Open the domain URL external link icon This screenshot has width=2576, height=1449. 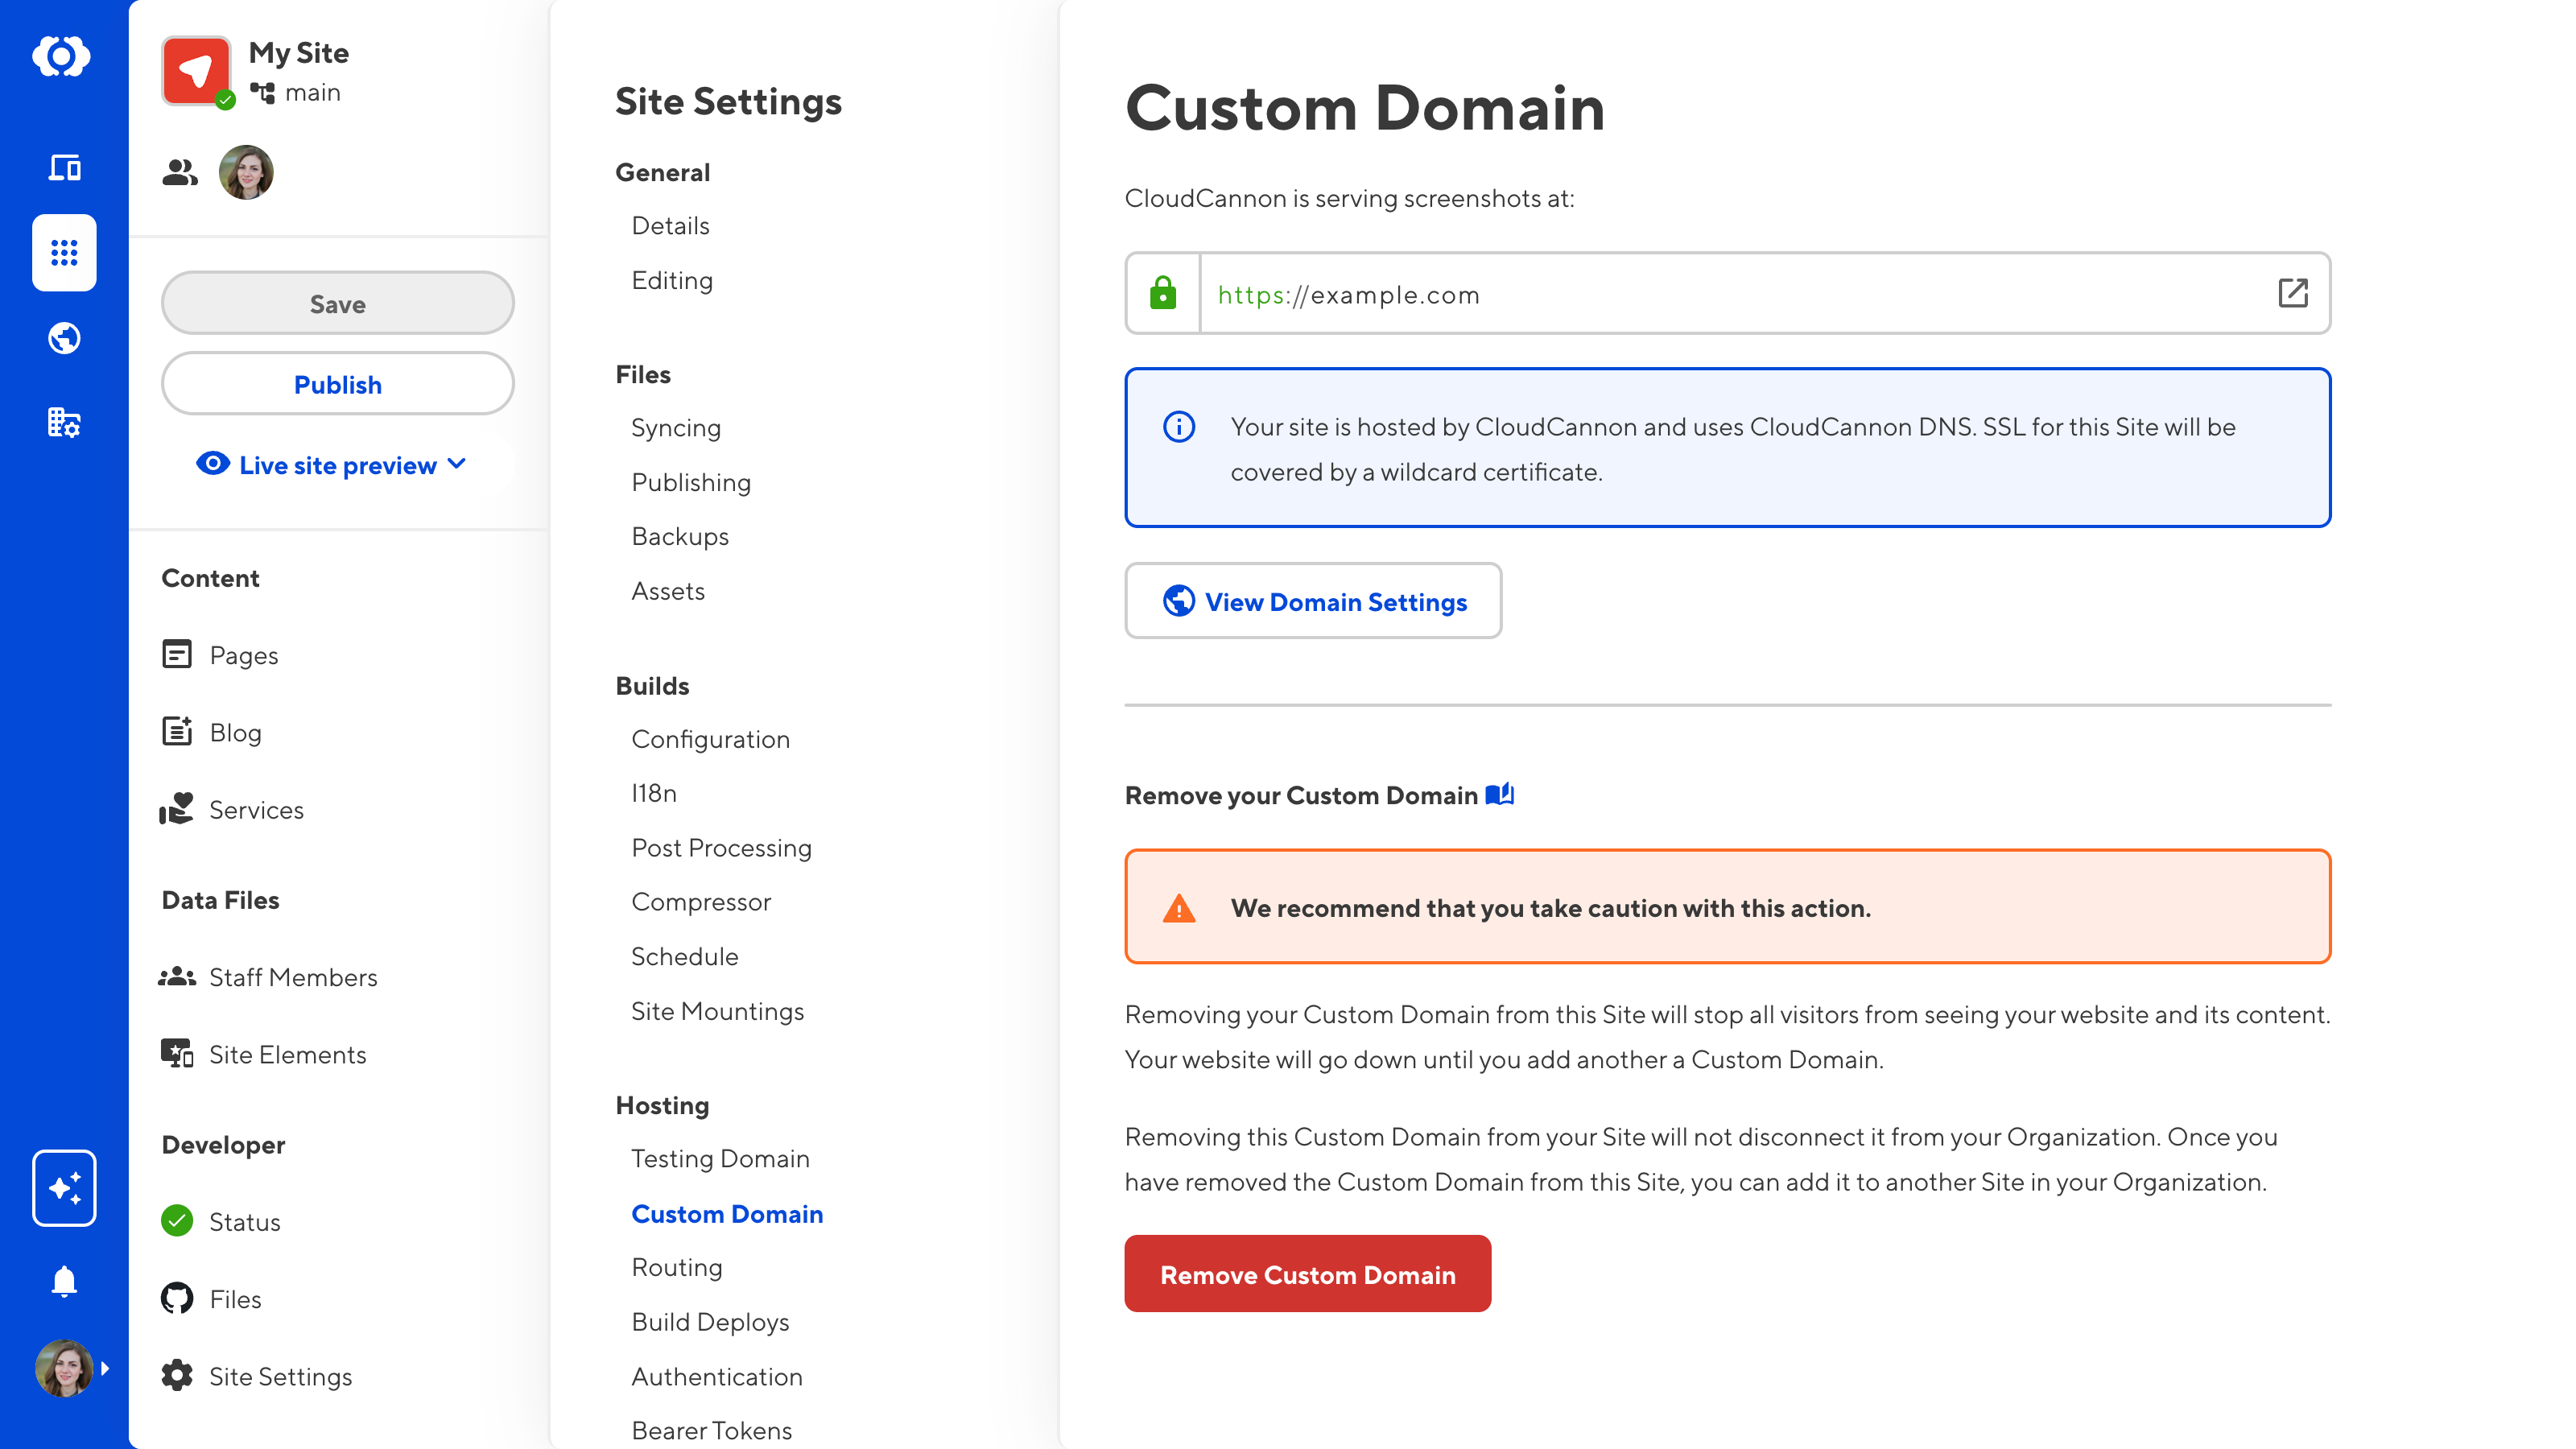coord(2292,293)
